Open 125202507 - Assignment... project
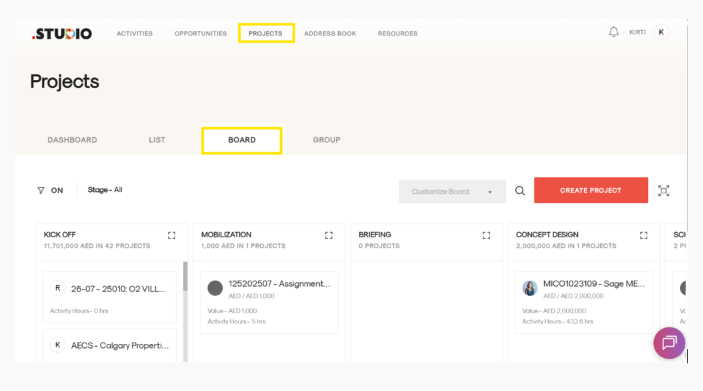The width and height of the screenshot is (703, 391). pos(279,284)
